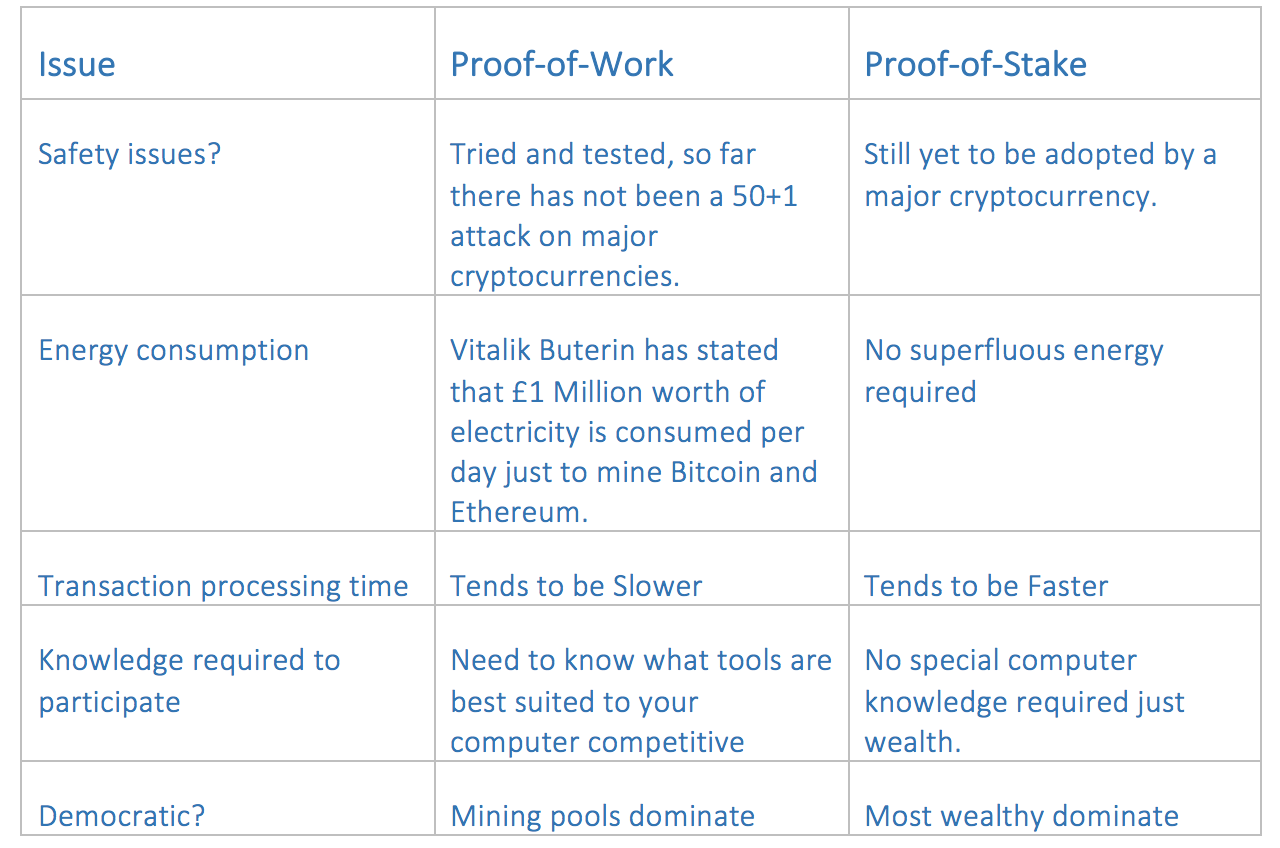
Task: Select the "Mining pools dominate" cell
Action: click(x=603, y=816)
